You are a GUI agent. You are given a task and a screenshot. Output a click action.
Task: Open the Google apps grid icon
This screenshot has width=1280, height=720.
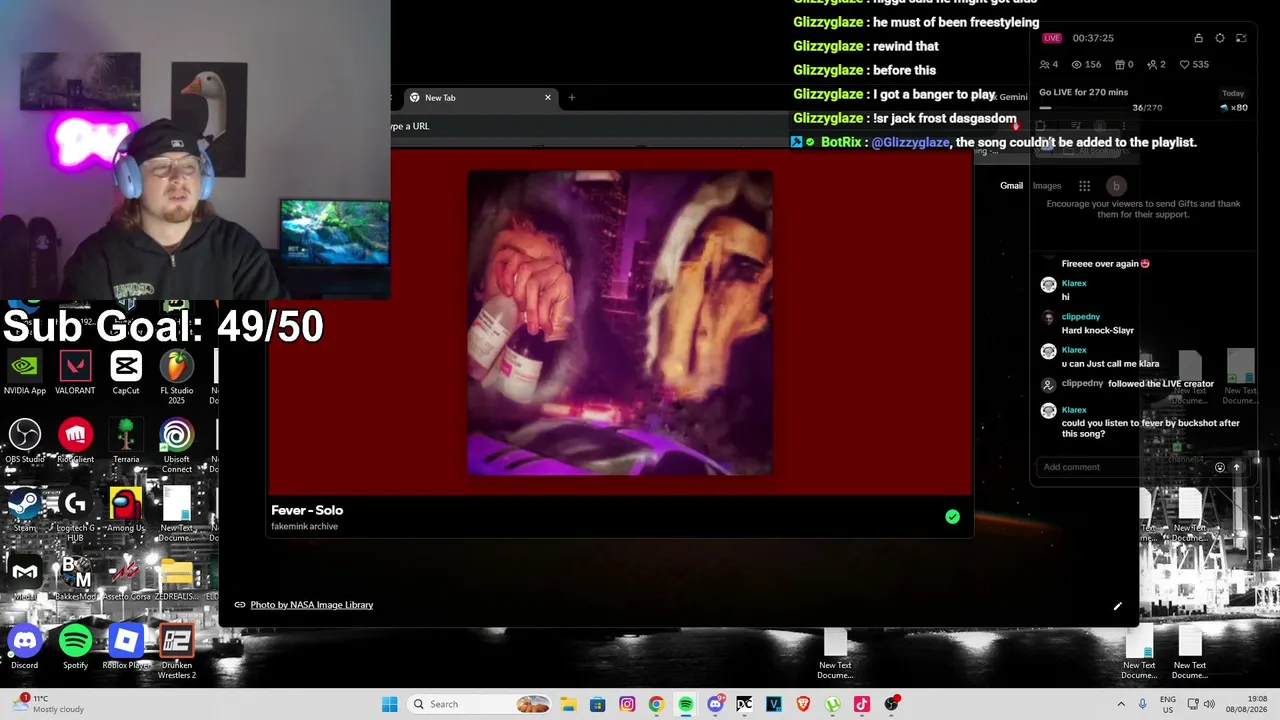point(1084,186)
